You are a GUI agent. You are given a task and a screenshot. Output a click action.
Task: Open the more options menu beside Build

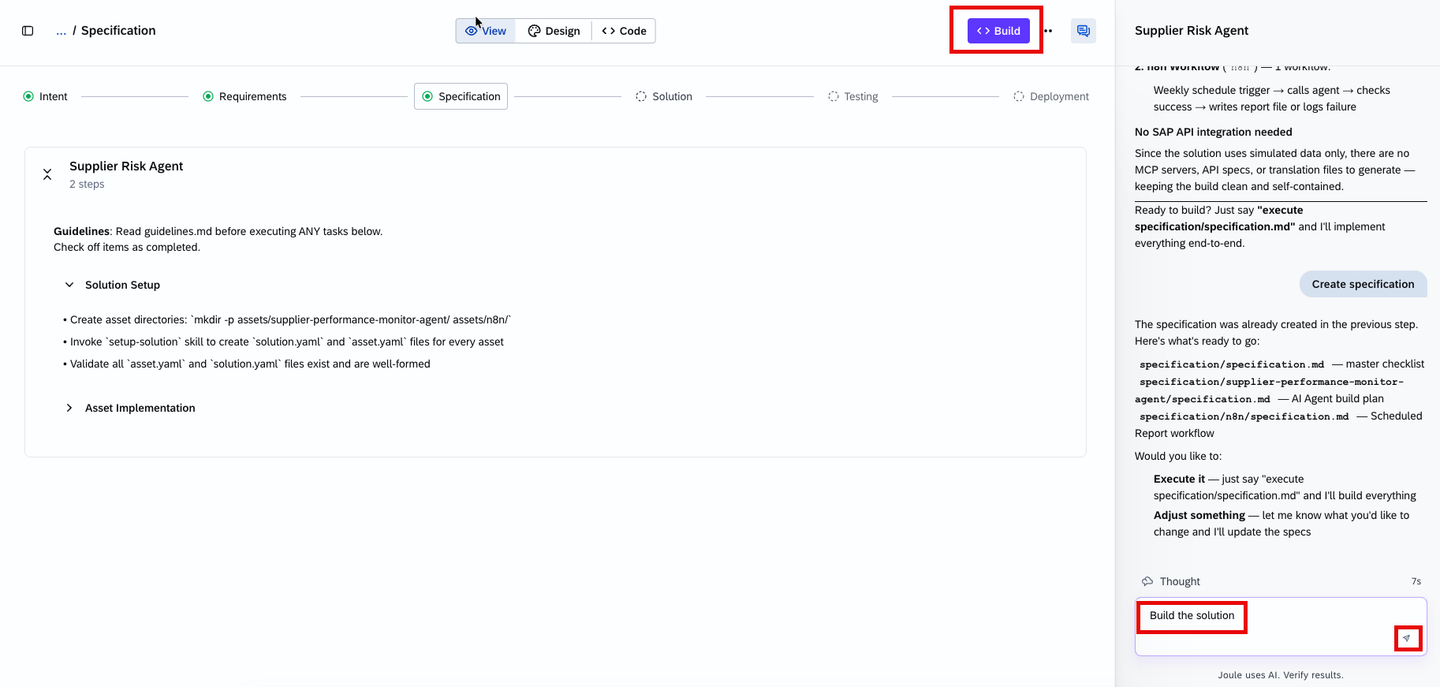point(1048,31)
